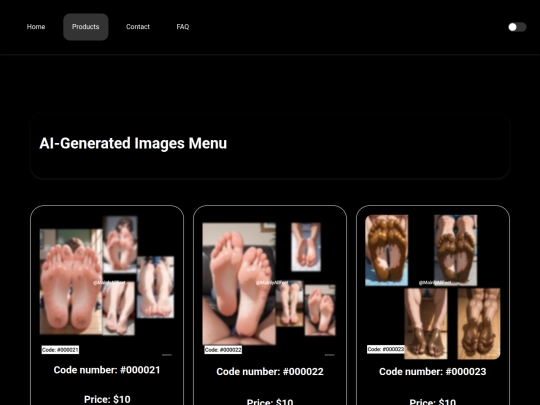Screen dimensions: 540x405
Task: Open product image for code #000022
Action: (270, 288)
